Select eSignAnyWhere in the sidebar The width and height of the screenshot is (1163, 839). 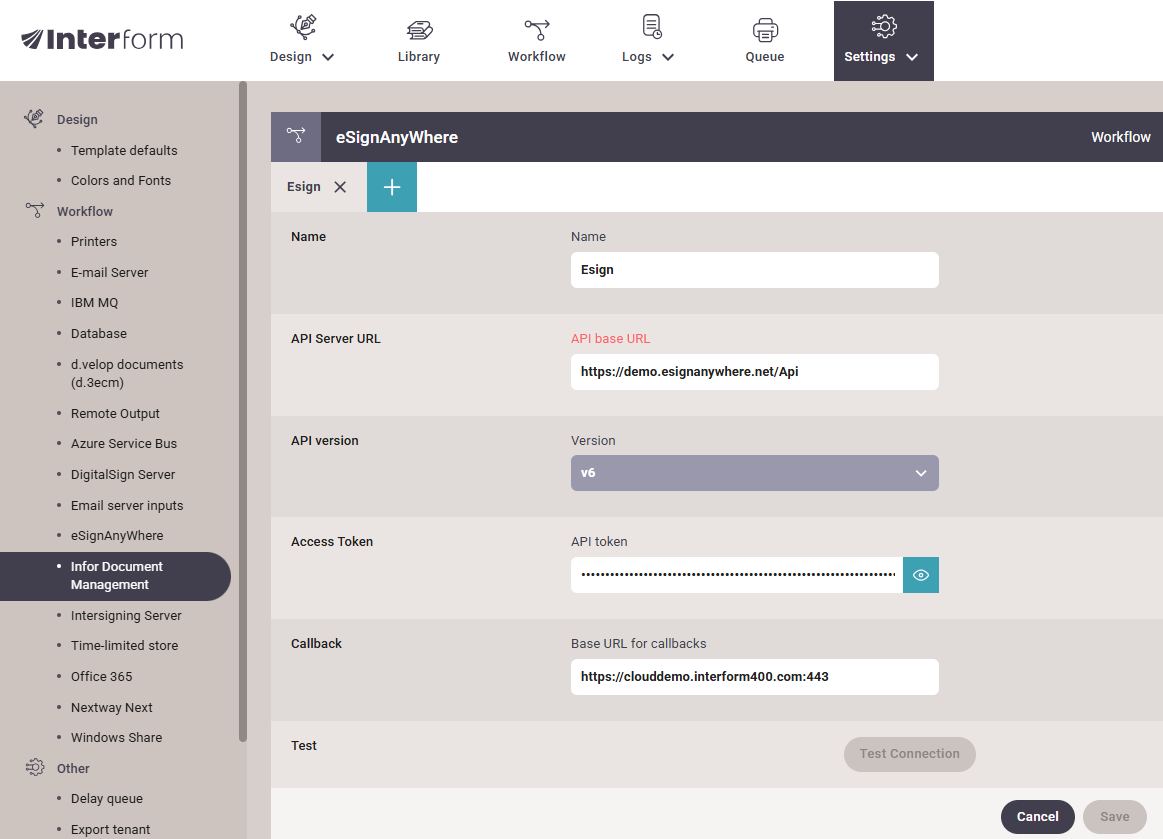[x=117, y=536]
